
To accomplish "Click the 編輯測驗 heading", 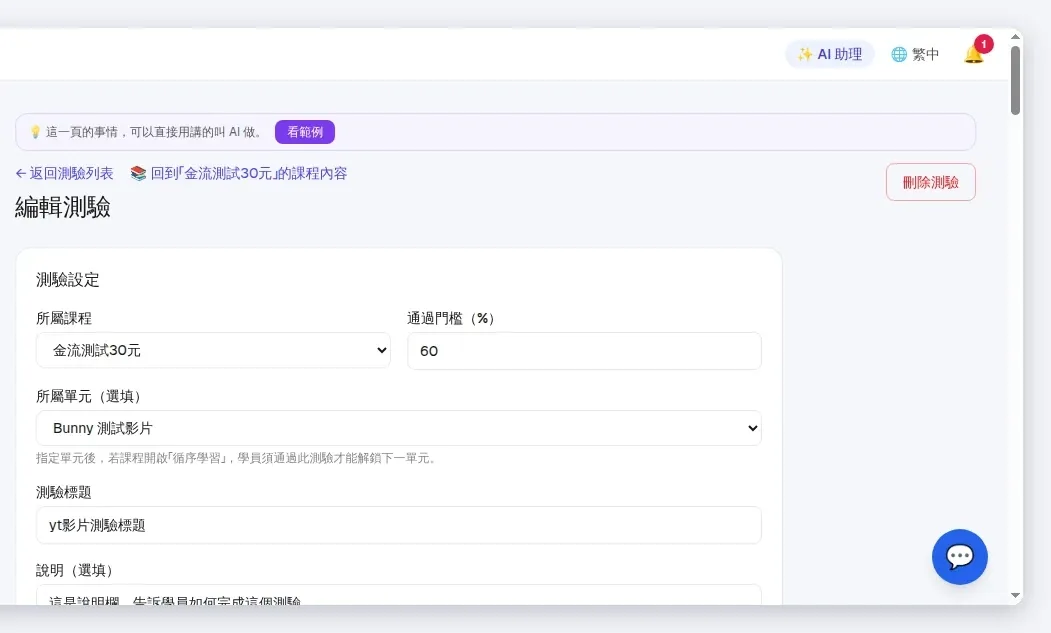I will pyautogui.click(x=63, y=207).
